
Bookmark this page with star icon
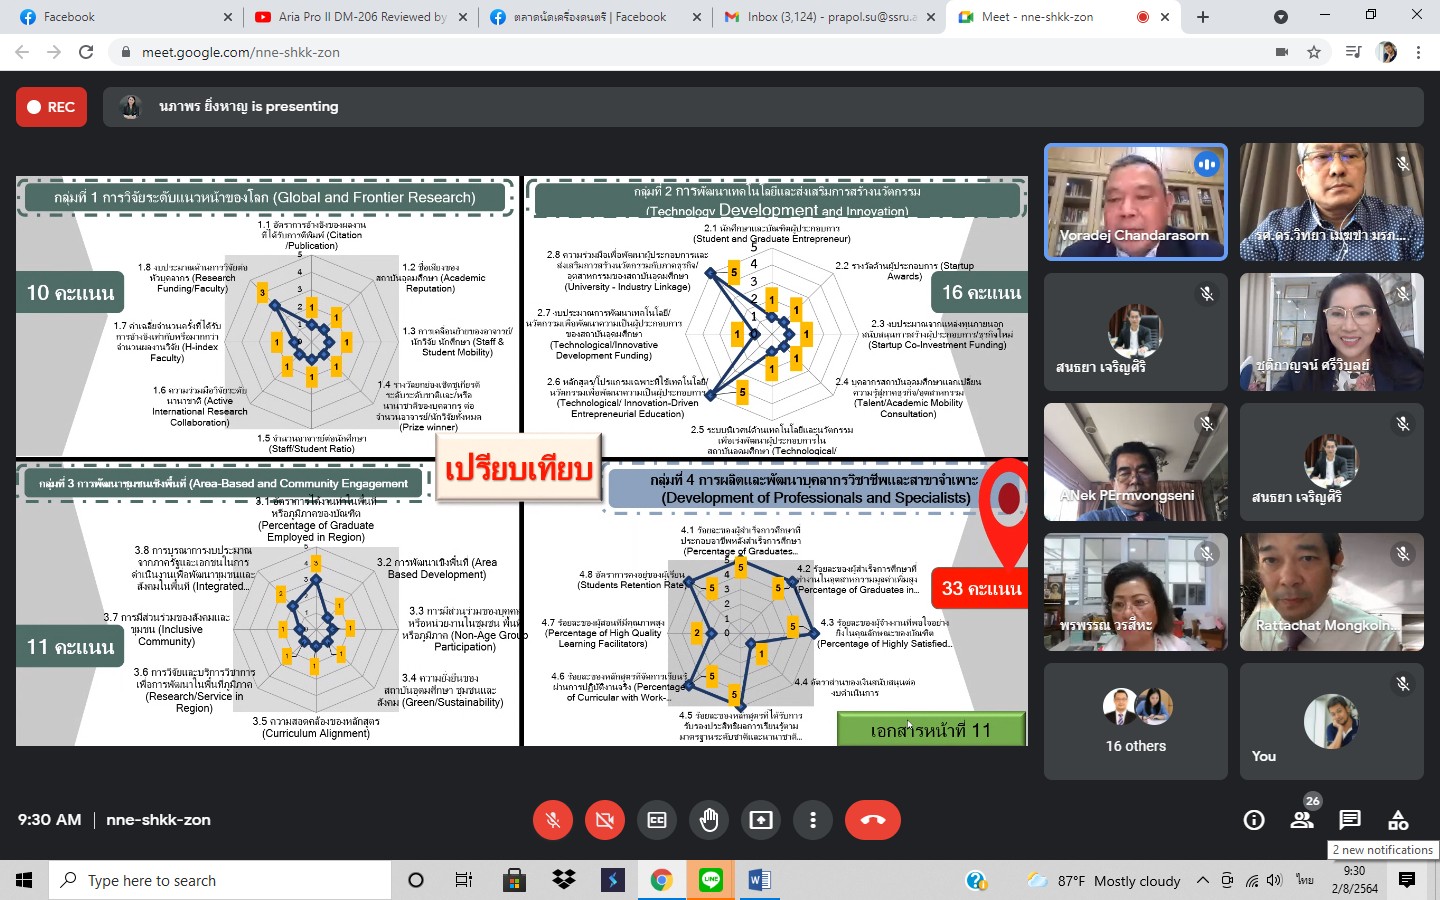(1314, 52)
